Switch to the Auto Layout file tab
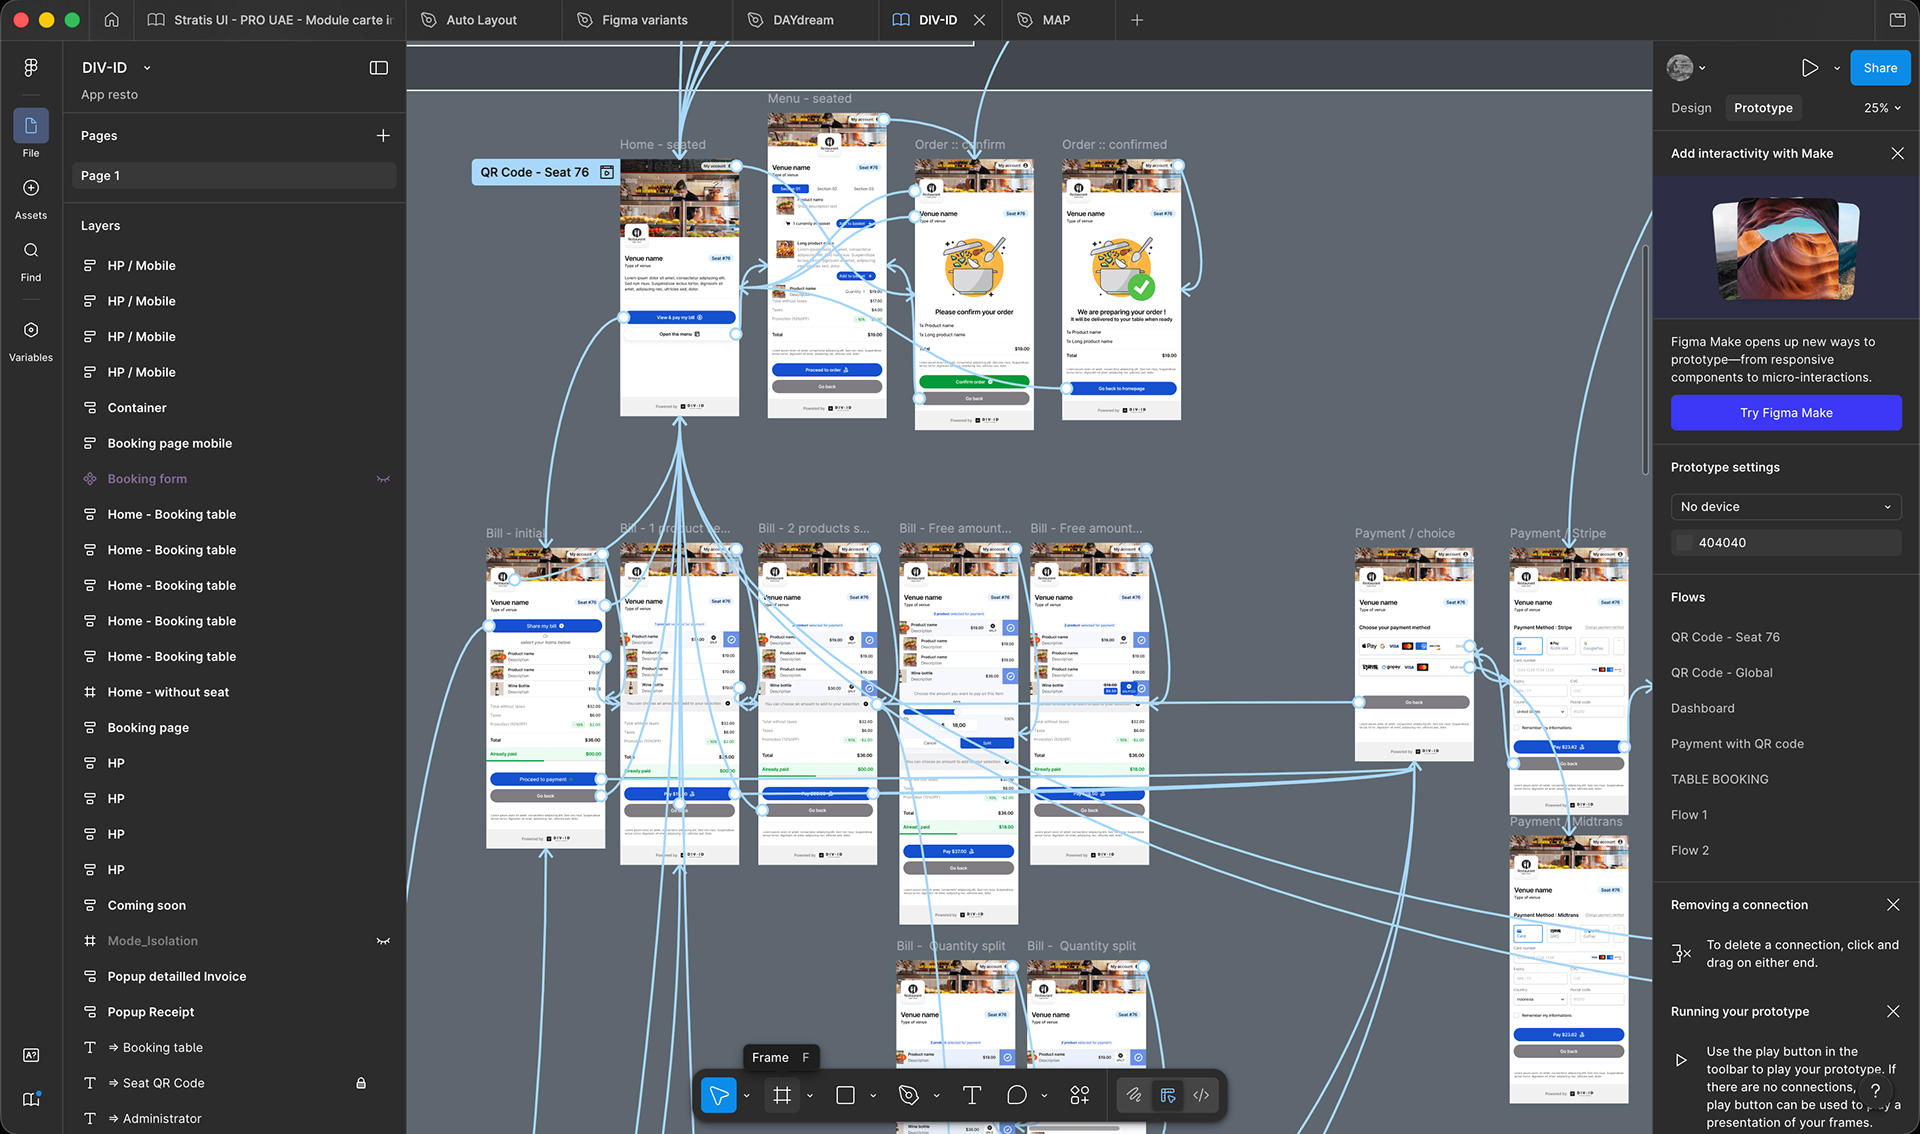This screenshot has width=1920, height=1134. (481, 20)
